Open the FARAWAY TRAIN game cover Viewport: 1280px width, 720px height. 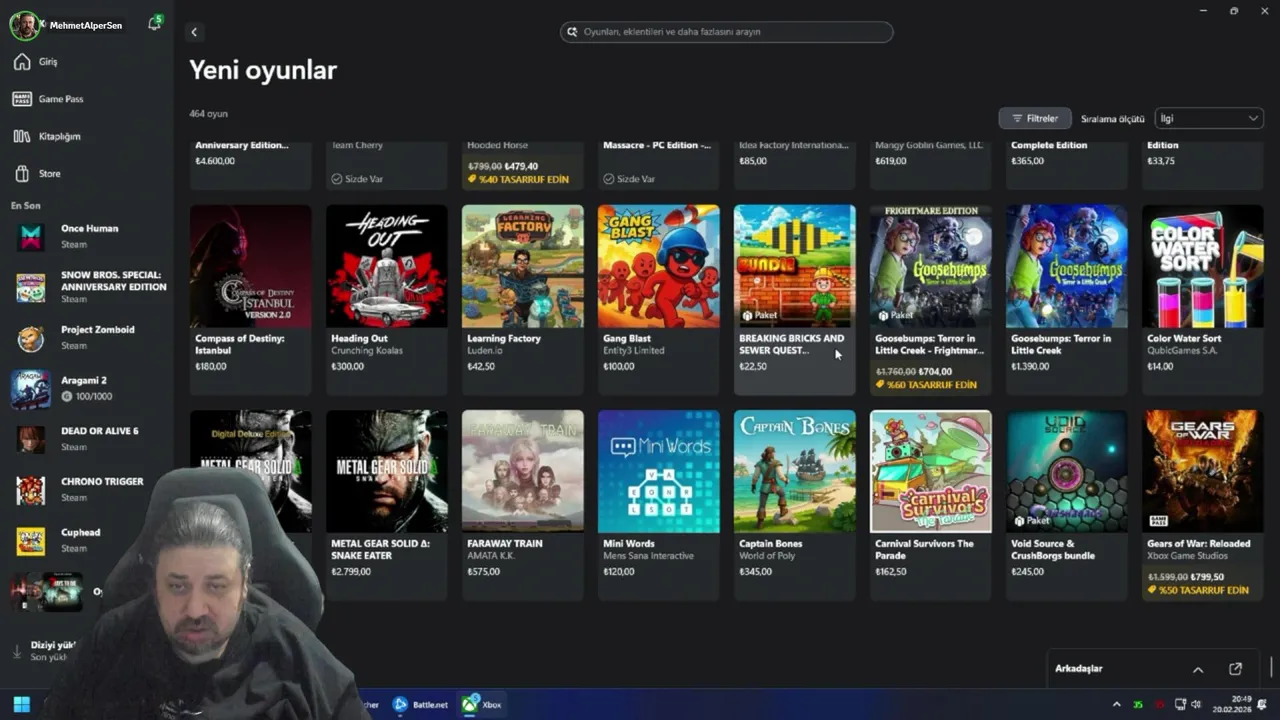coord(522,471)
